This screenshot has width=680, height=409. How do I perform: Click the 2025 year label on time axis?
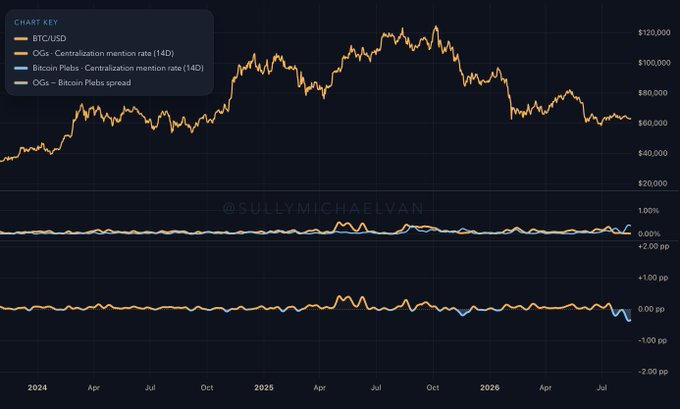[264, 388]
